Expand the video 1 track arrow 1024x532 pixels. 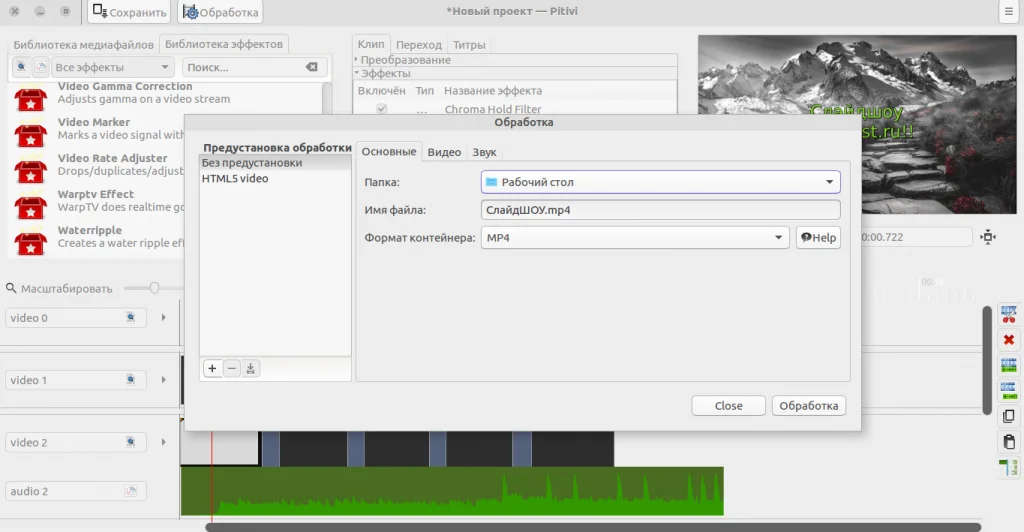163,379
